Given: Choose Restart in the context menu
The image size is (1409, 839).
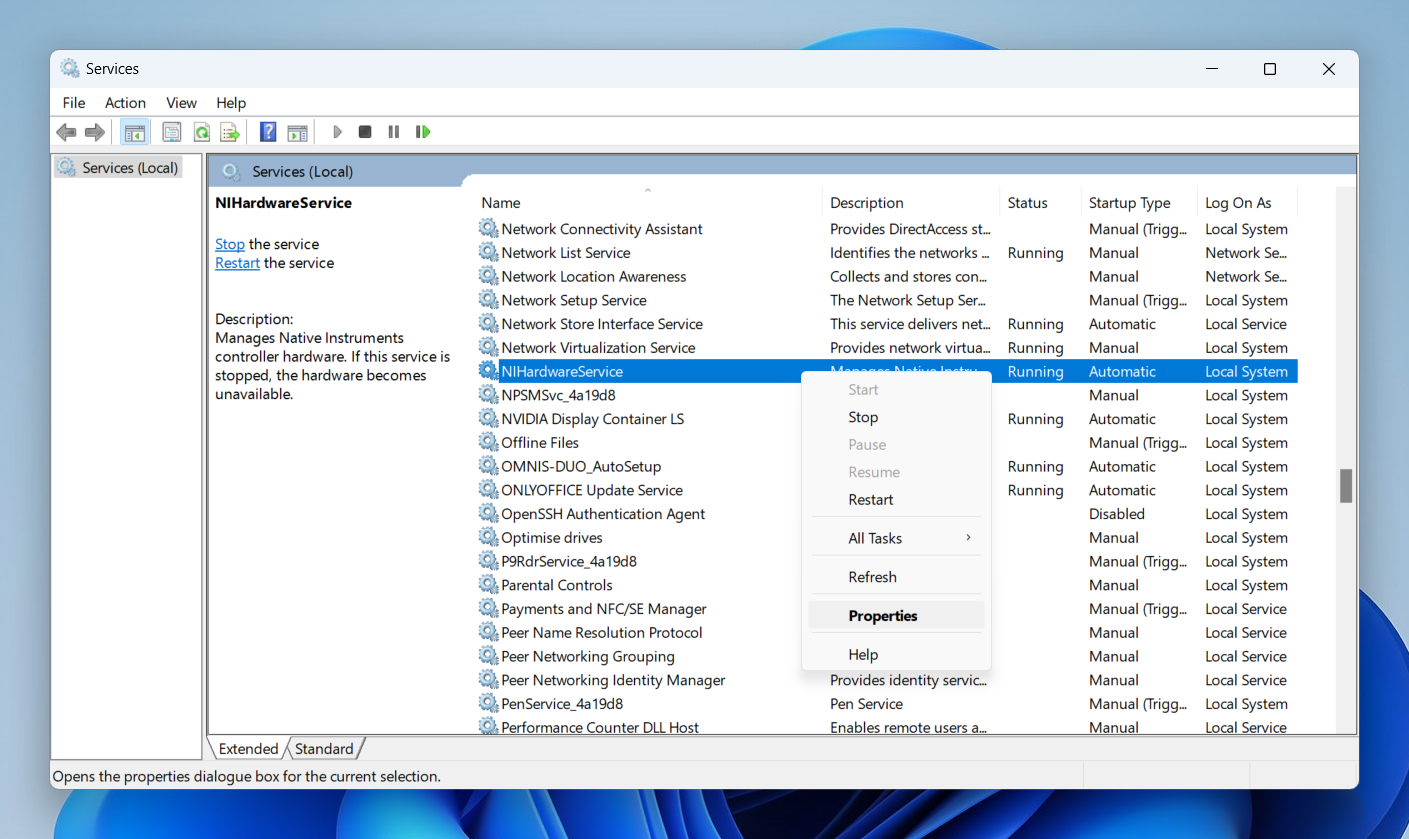Looking at the screenshot, I should (x=896, y=499).
